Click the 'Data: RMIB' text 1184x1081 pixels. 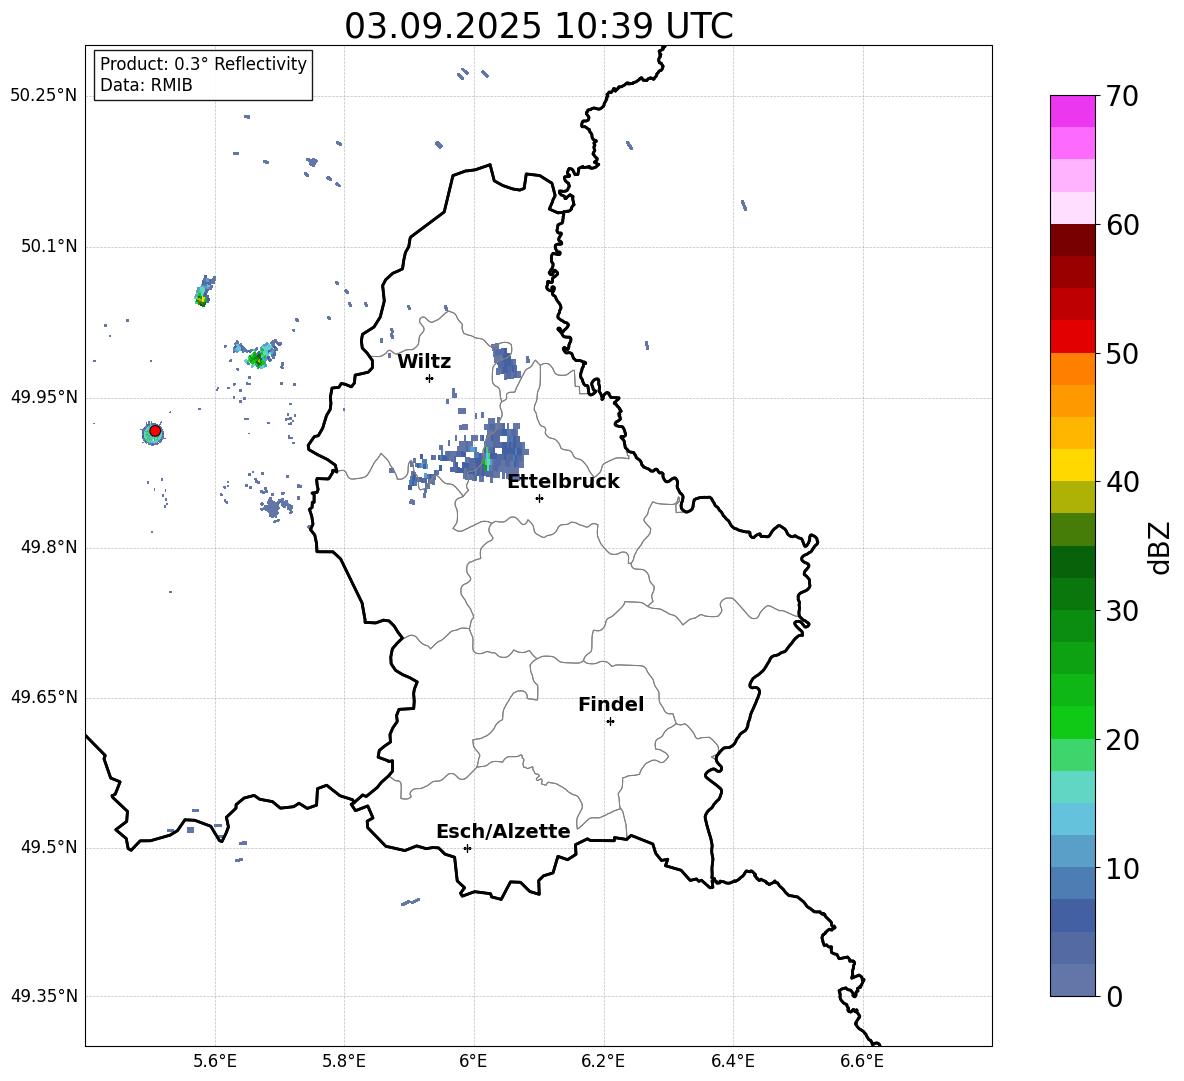(x=146, y=85)
